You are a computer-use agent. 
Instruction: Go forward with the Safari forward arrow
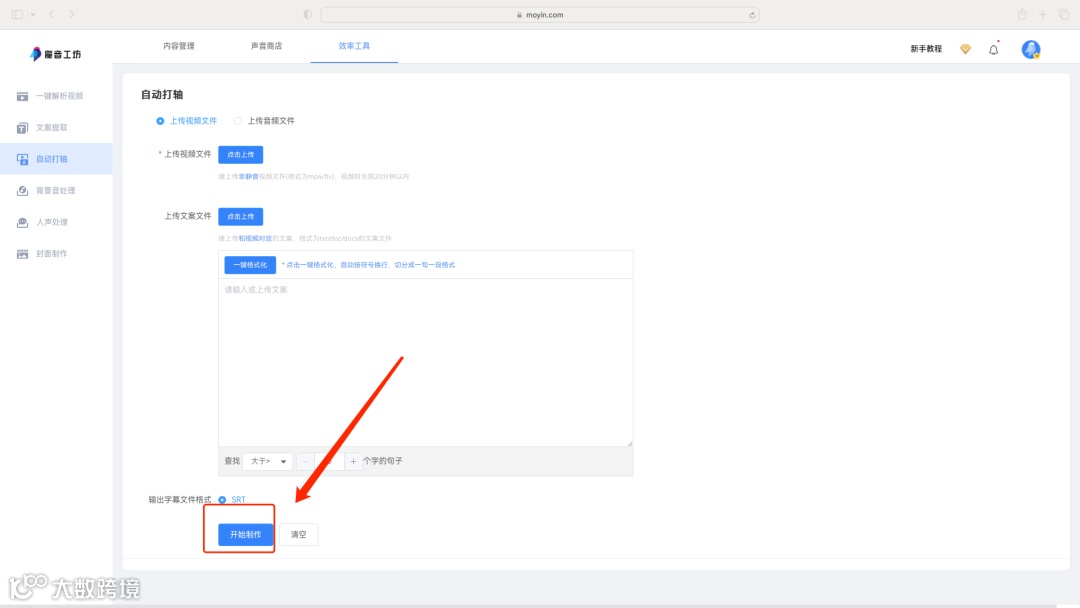coord(71,14)
